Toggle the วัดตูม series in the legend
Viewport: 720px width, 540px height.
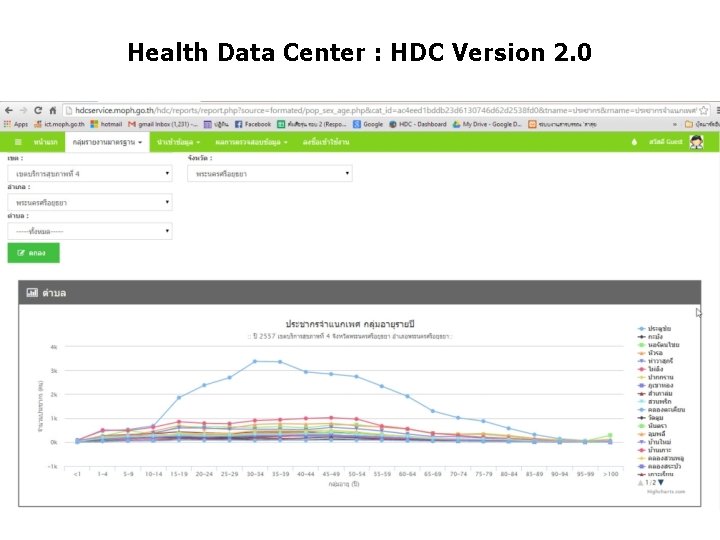(x=650, y=418)
